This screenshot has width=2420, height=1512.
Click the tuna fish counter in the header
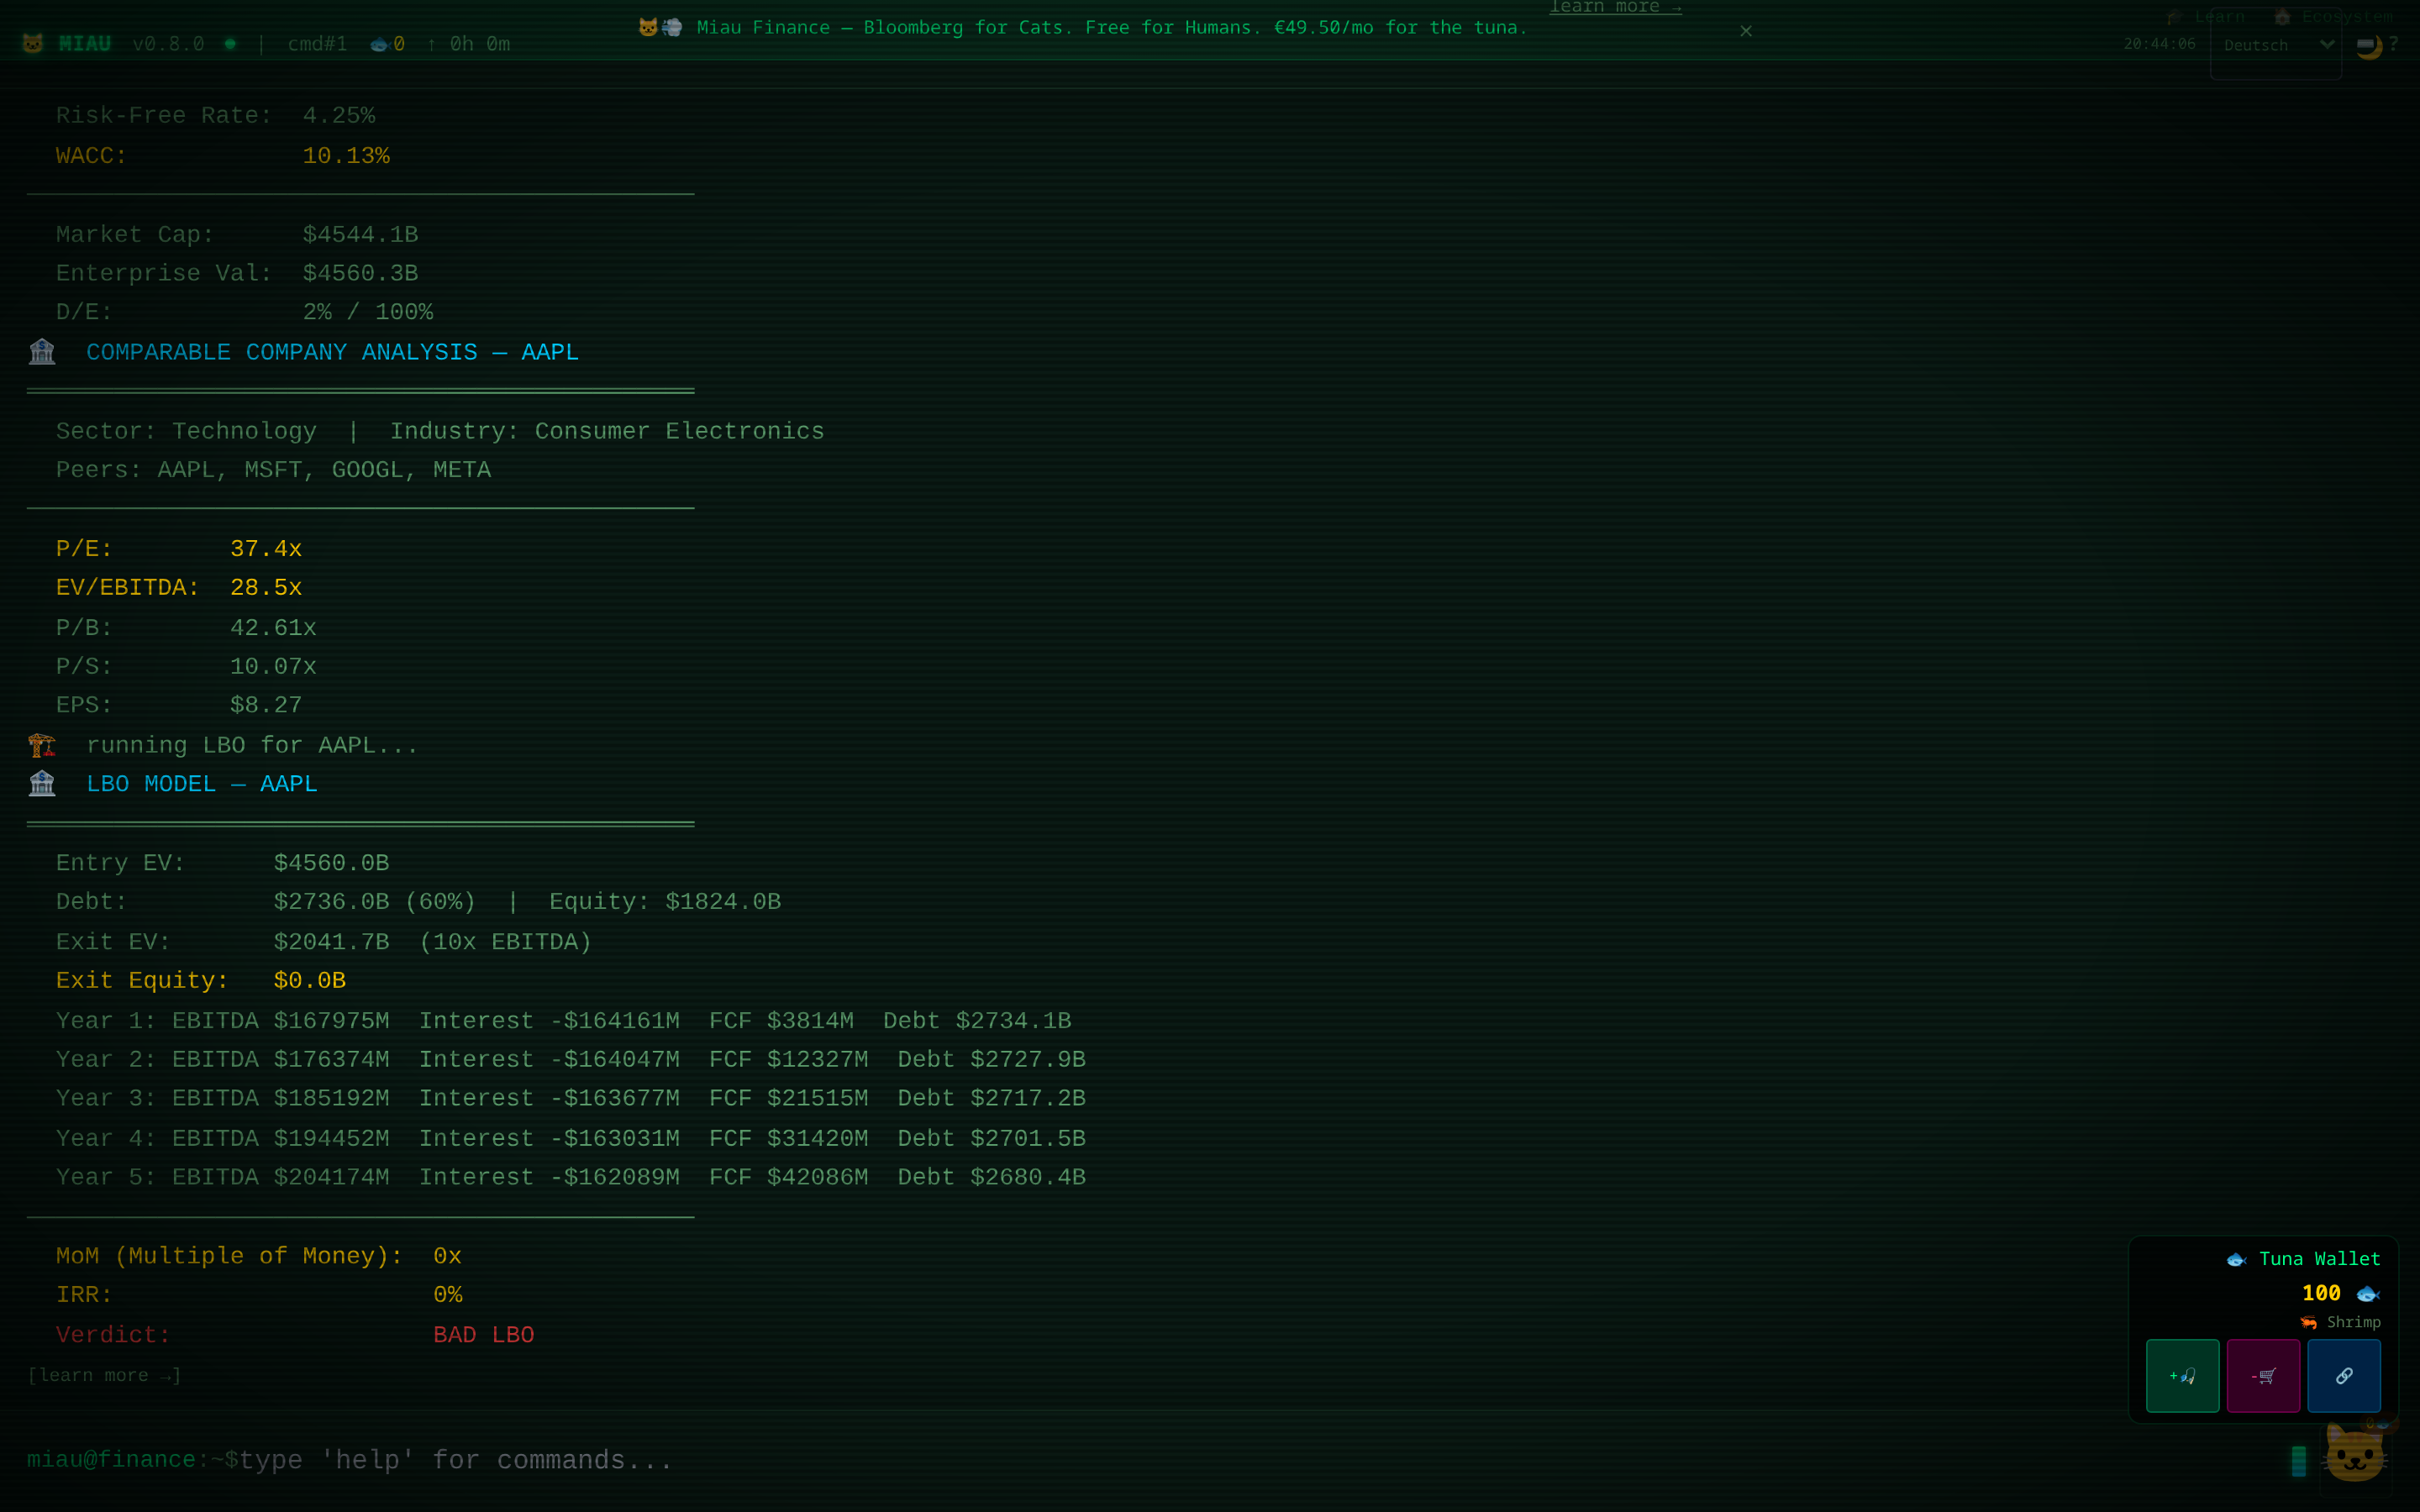point(387,44)
